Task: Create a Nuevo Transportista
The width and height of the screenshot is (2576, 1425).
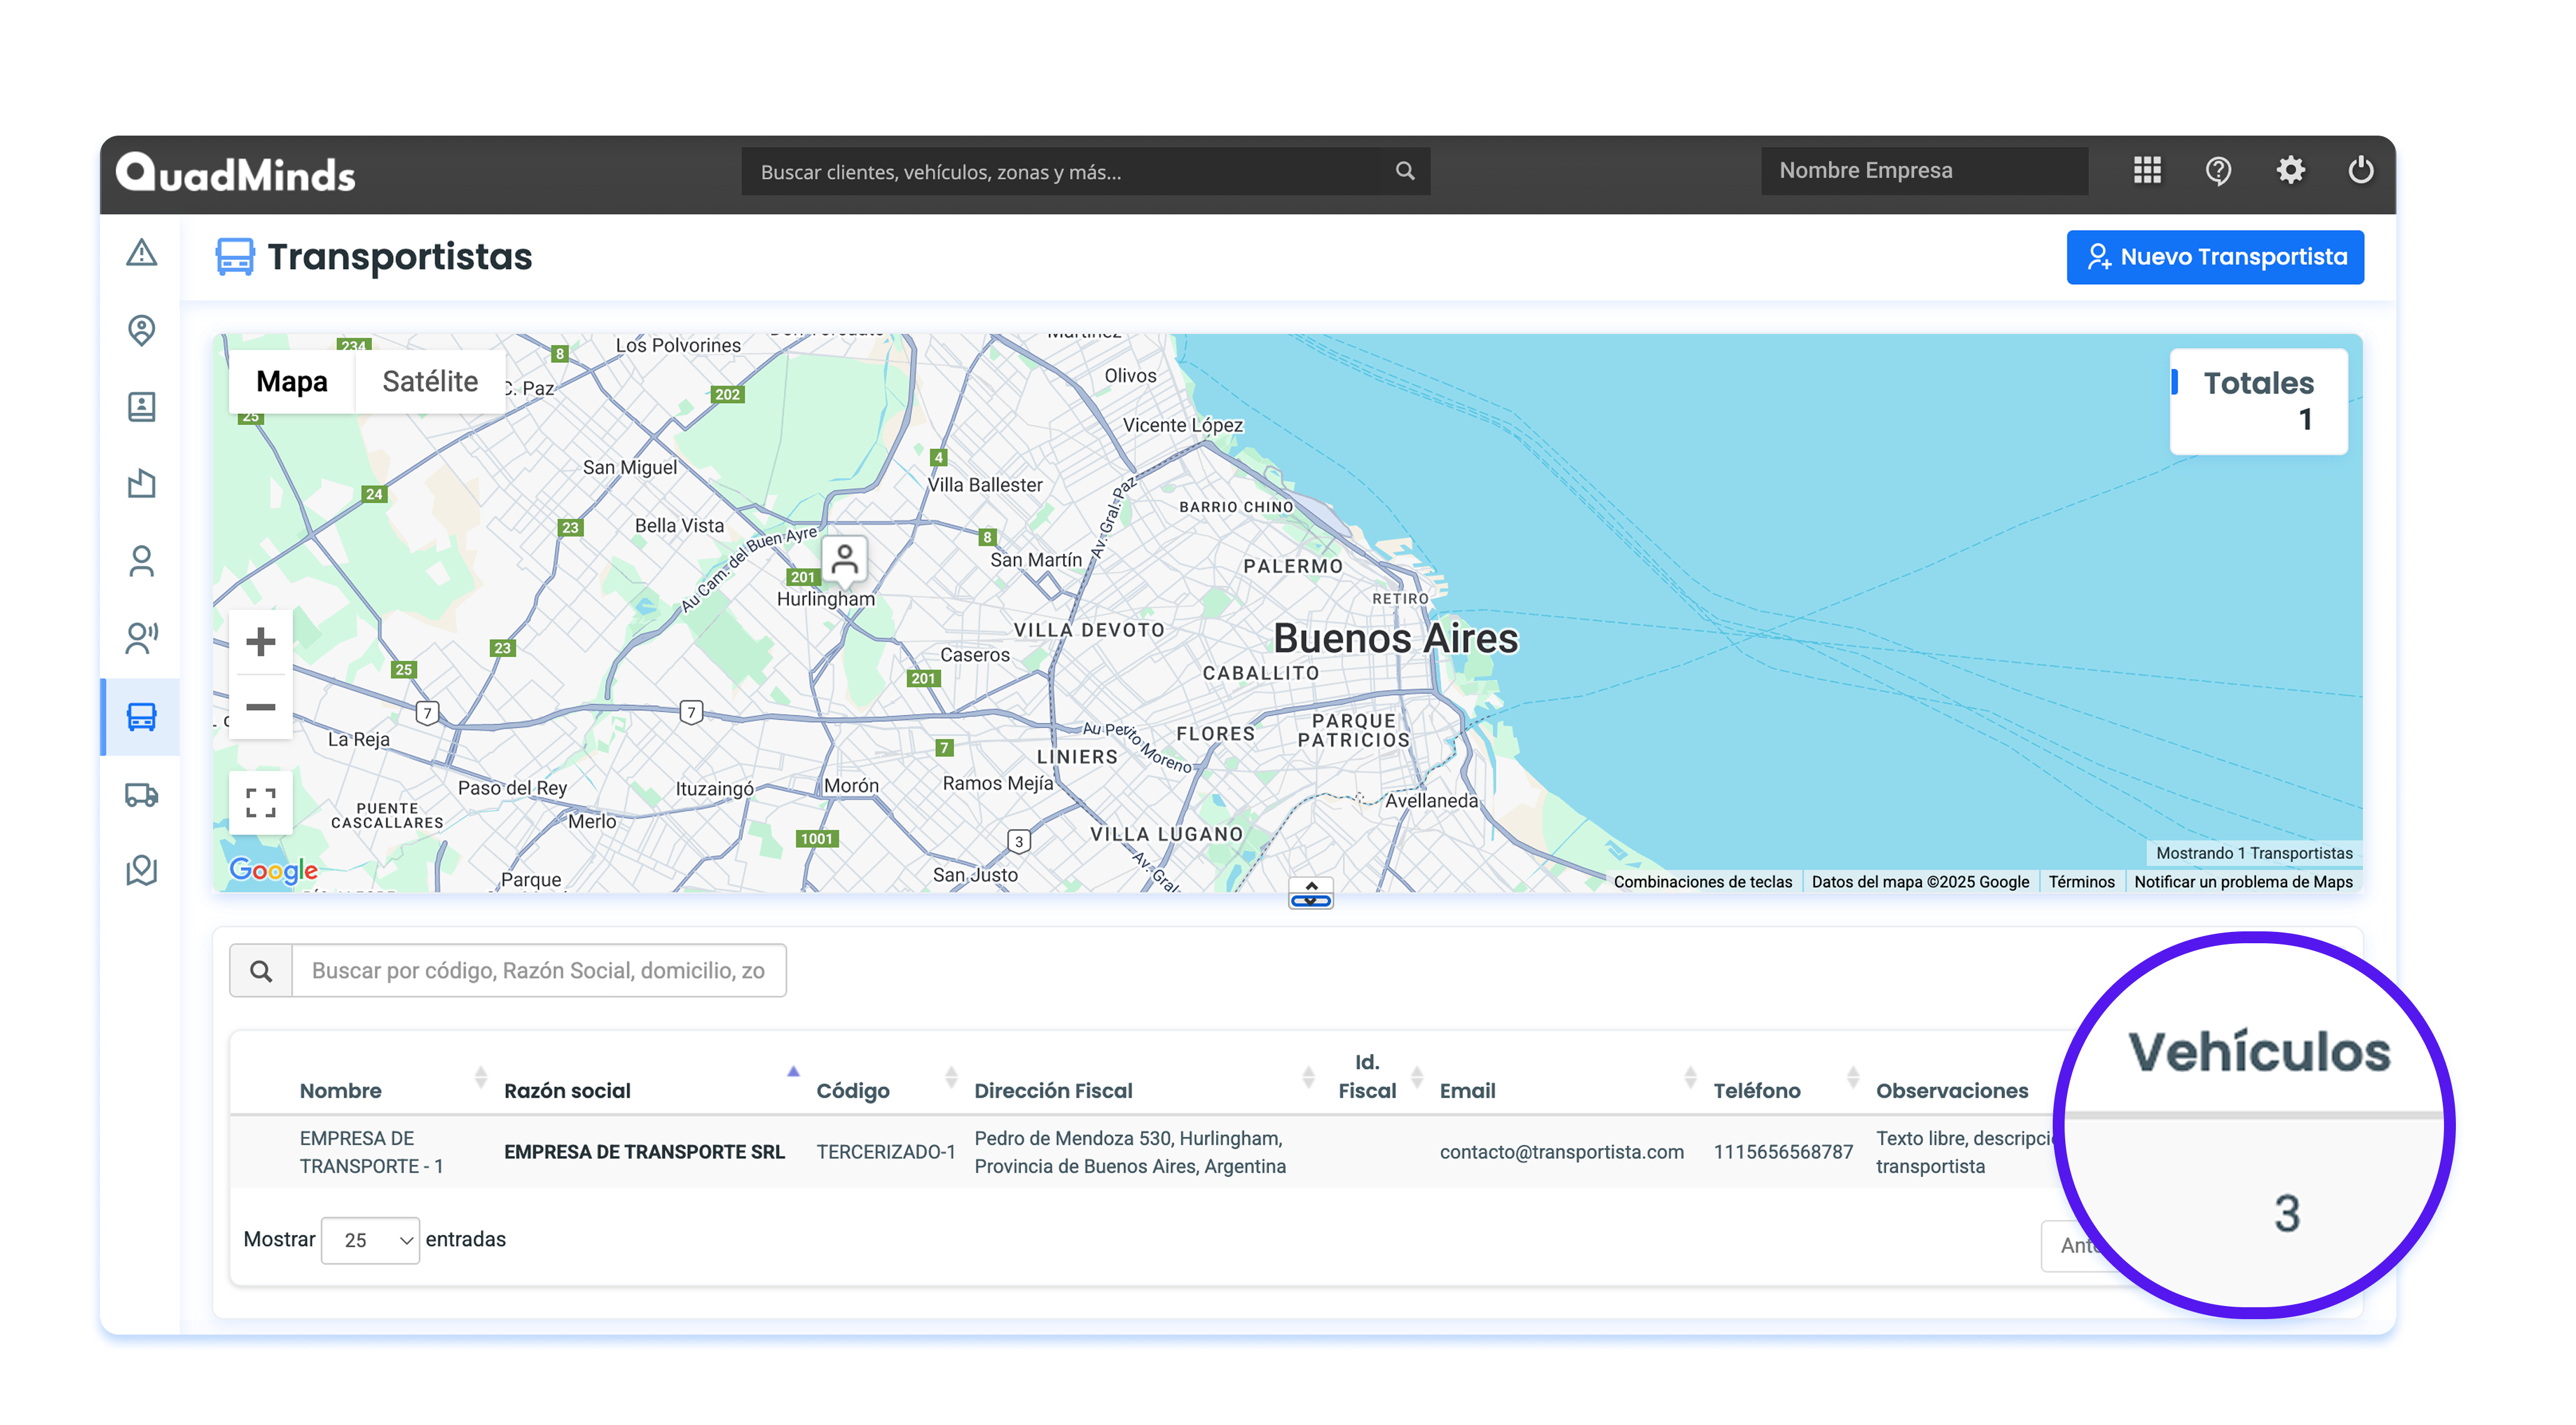Action: pos(2215,257)
